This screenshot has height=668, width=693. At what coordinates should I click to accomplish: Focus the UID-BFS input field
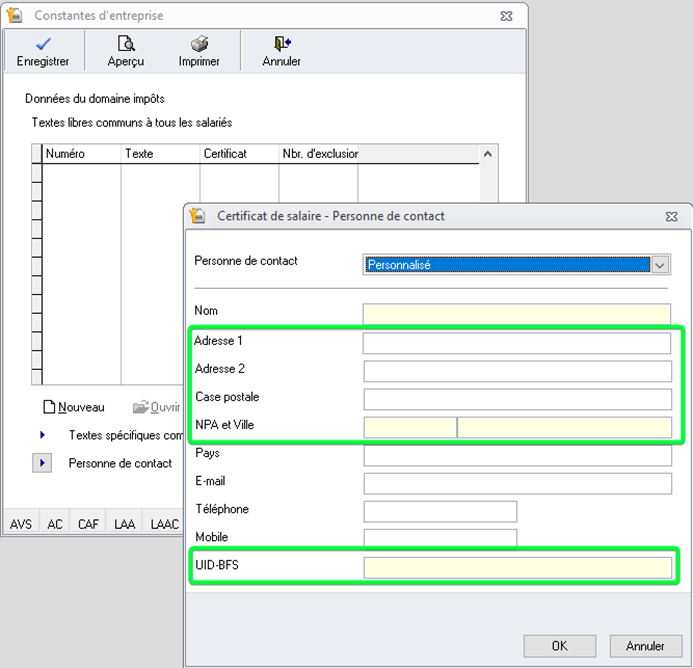(516, 568)
